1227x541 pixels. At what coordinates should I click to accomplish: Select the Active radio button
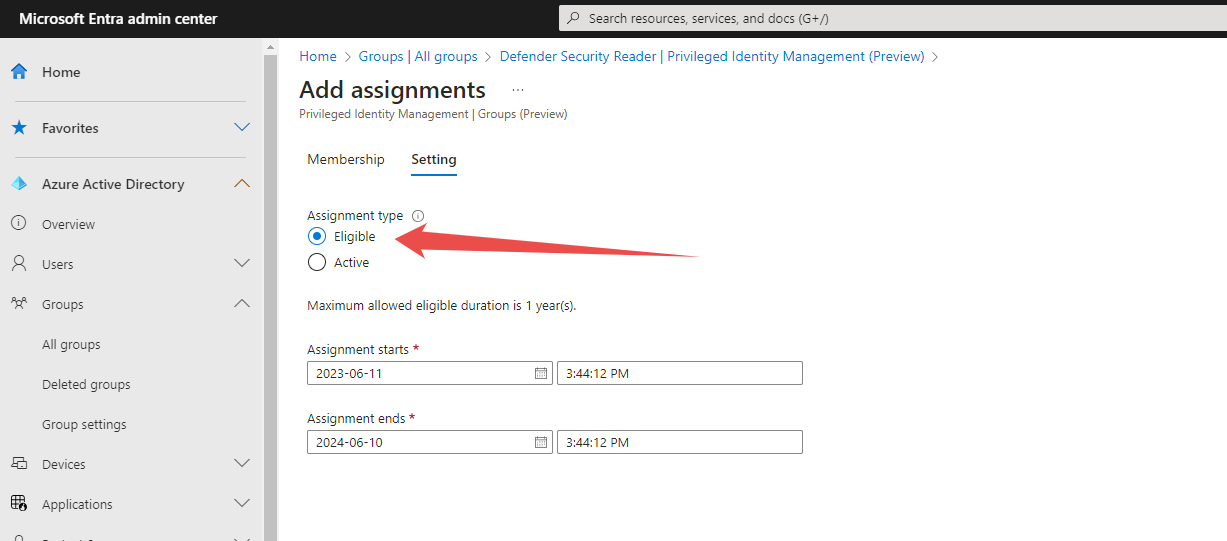pos(317,262)
